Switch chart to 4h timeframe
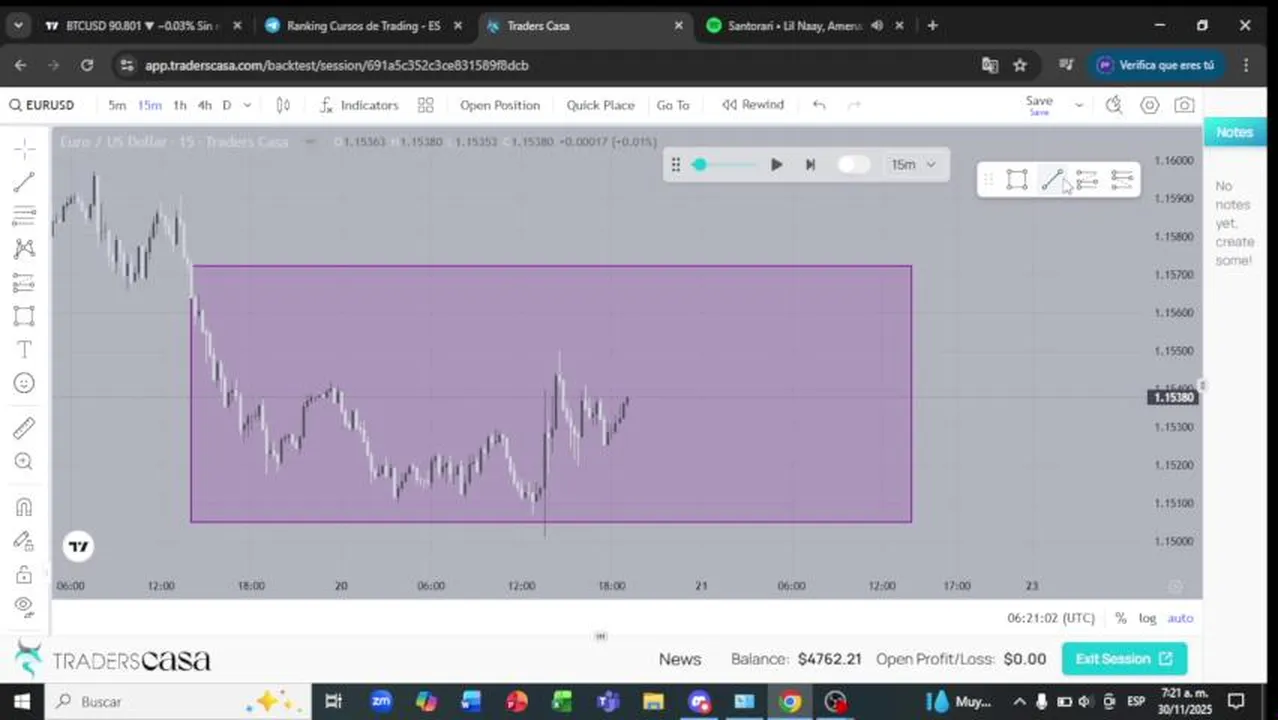 tap(204, 105)
